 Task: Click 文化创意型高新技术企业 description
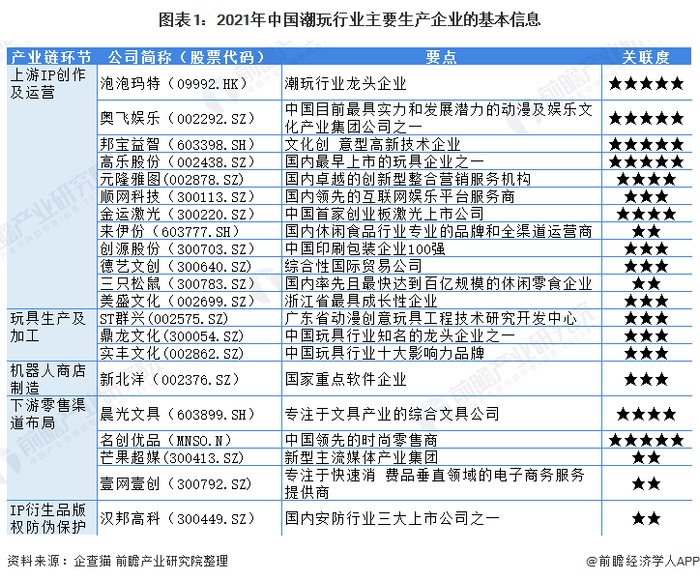point(373,144)
